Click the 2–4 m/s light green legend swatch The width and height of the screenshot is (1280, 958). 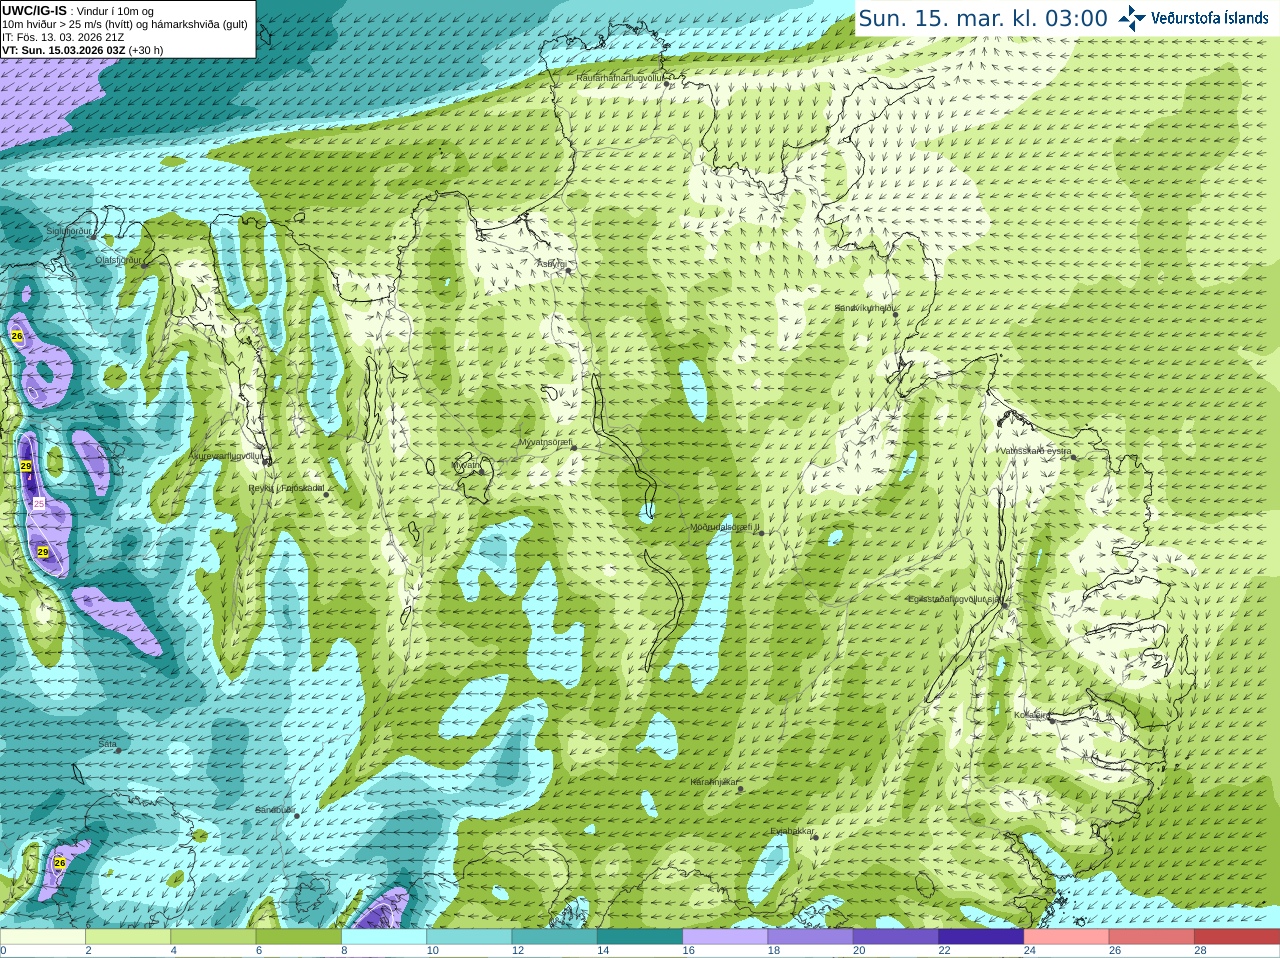(127, 937)
